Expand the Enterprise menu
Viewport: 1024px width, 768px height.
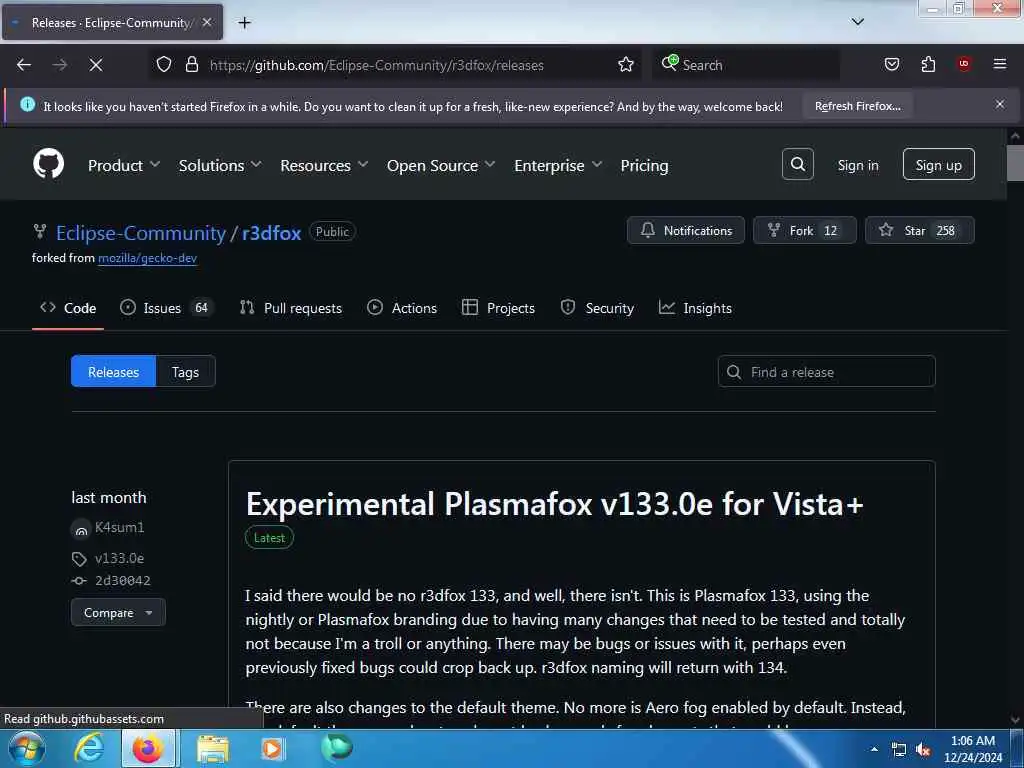click(558, 165)
